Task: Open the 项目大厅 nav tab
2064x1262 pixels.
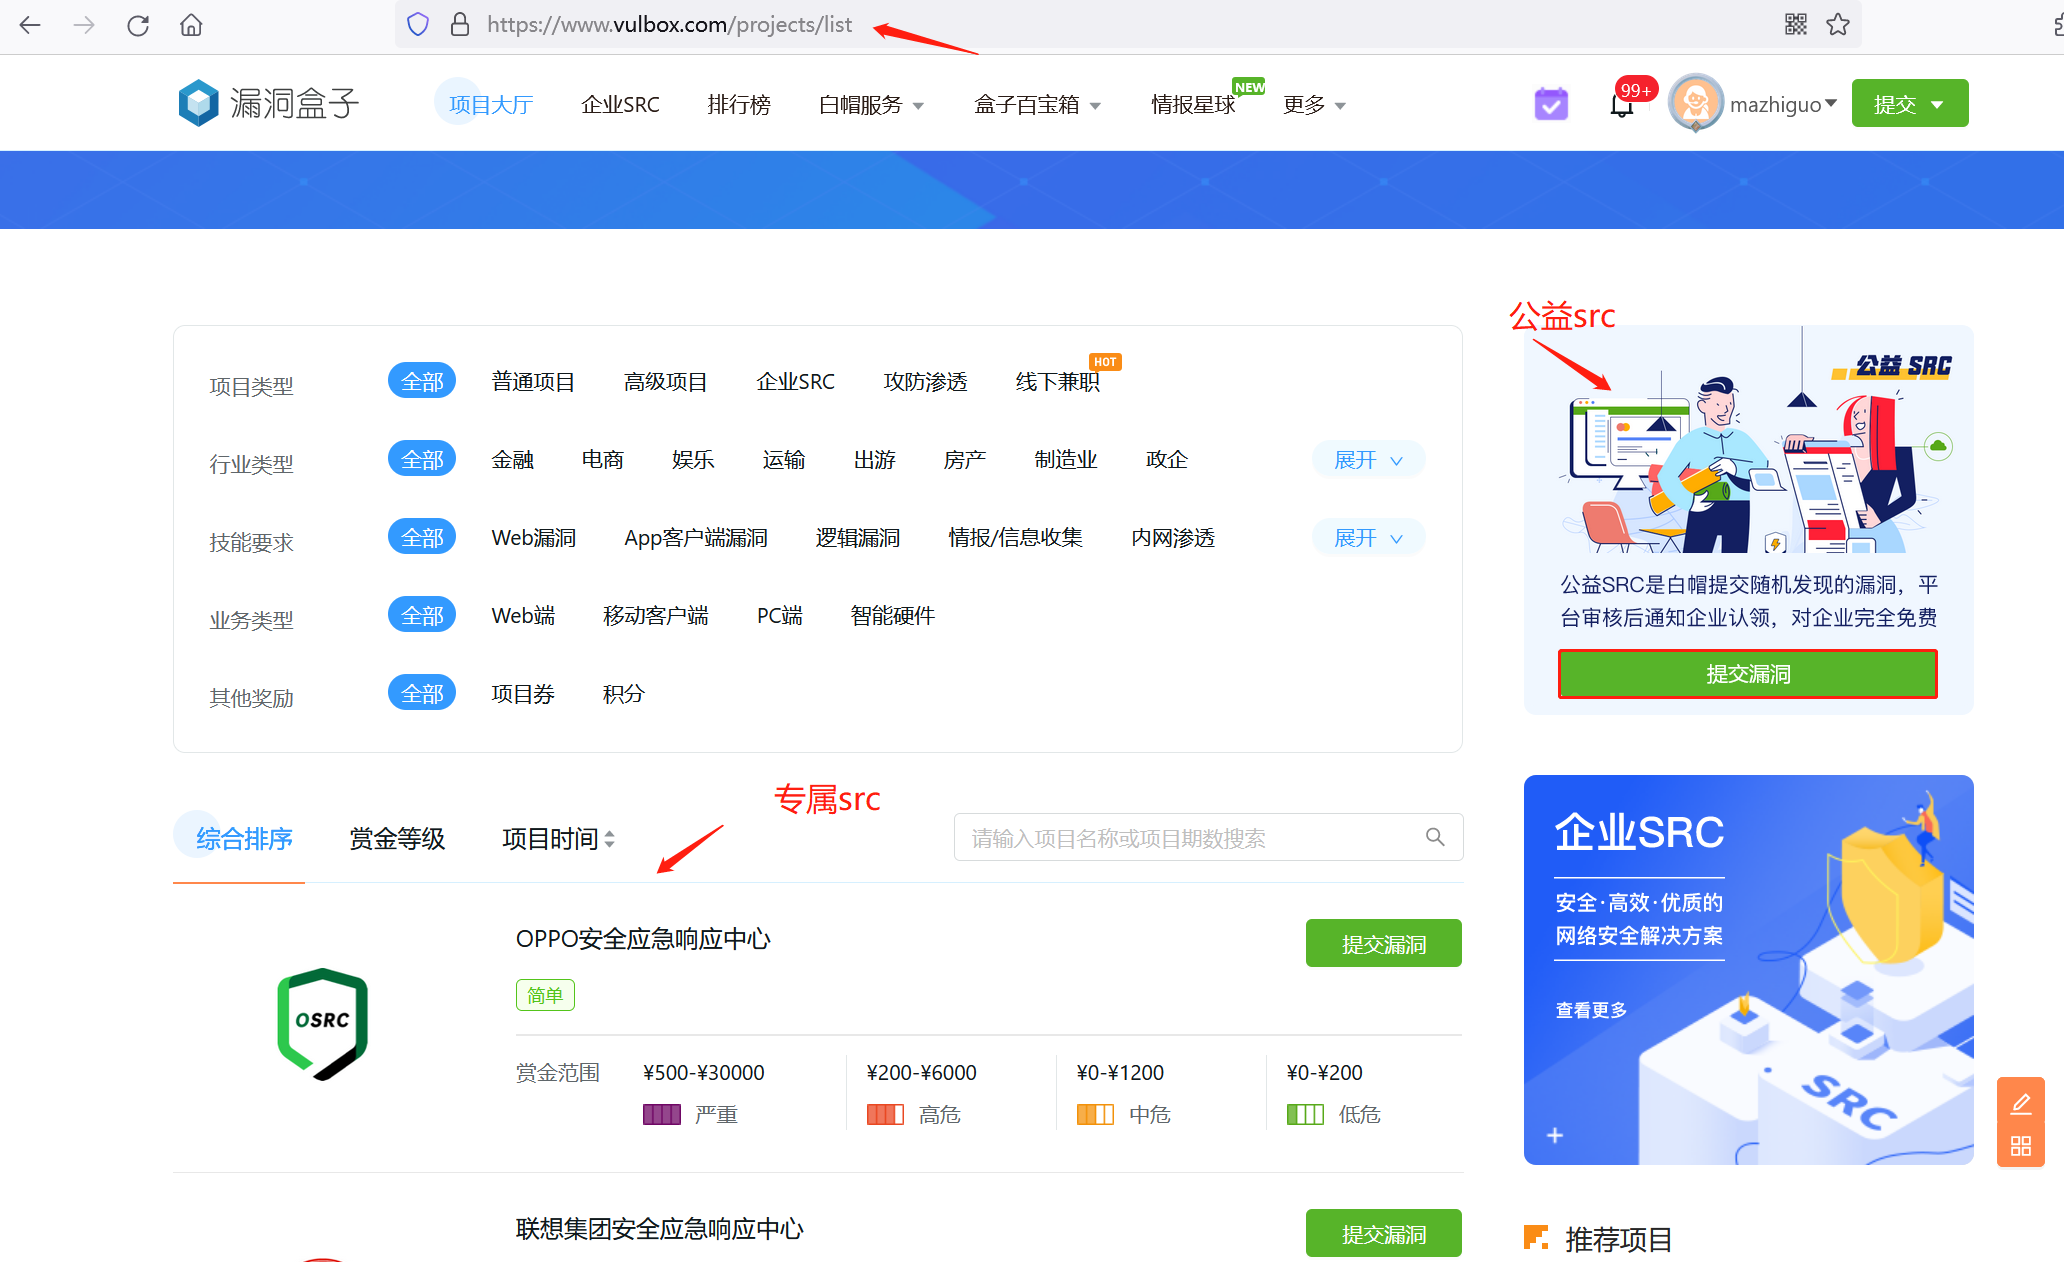Action: pyautogui.click(x=490, y=104)
